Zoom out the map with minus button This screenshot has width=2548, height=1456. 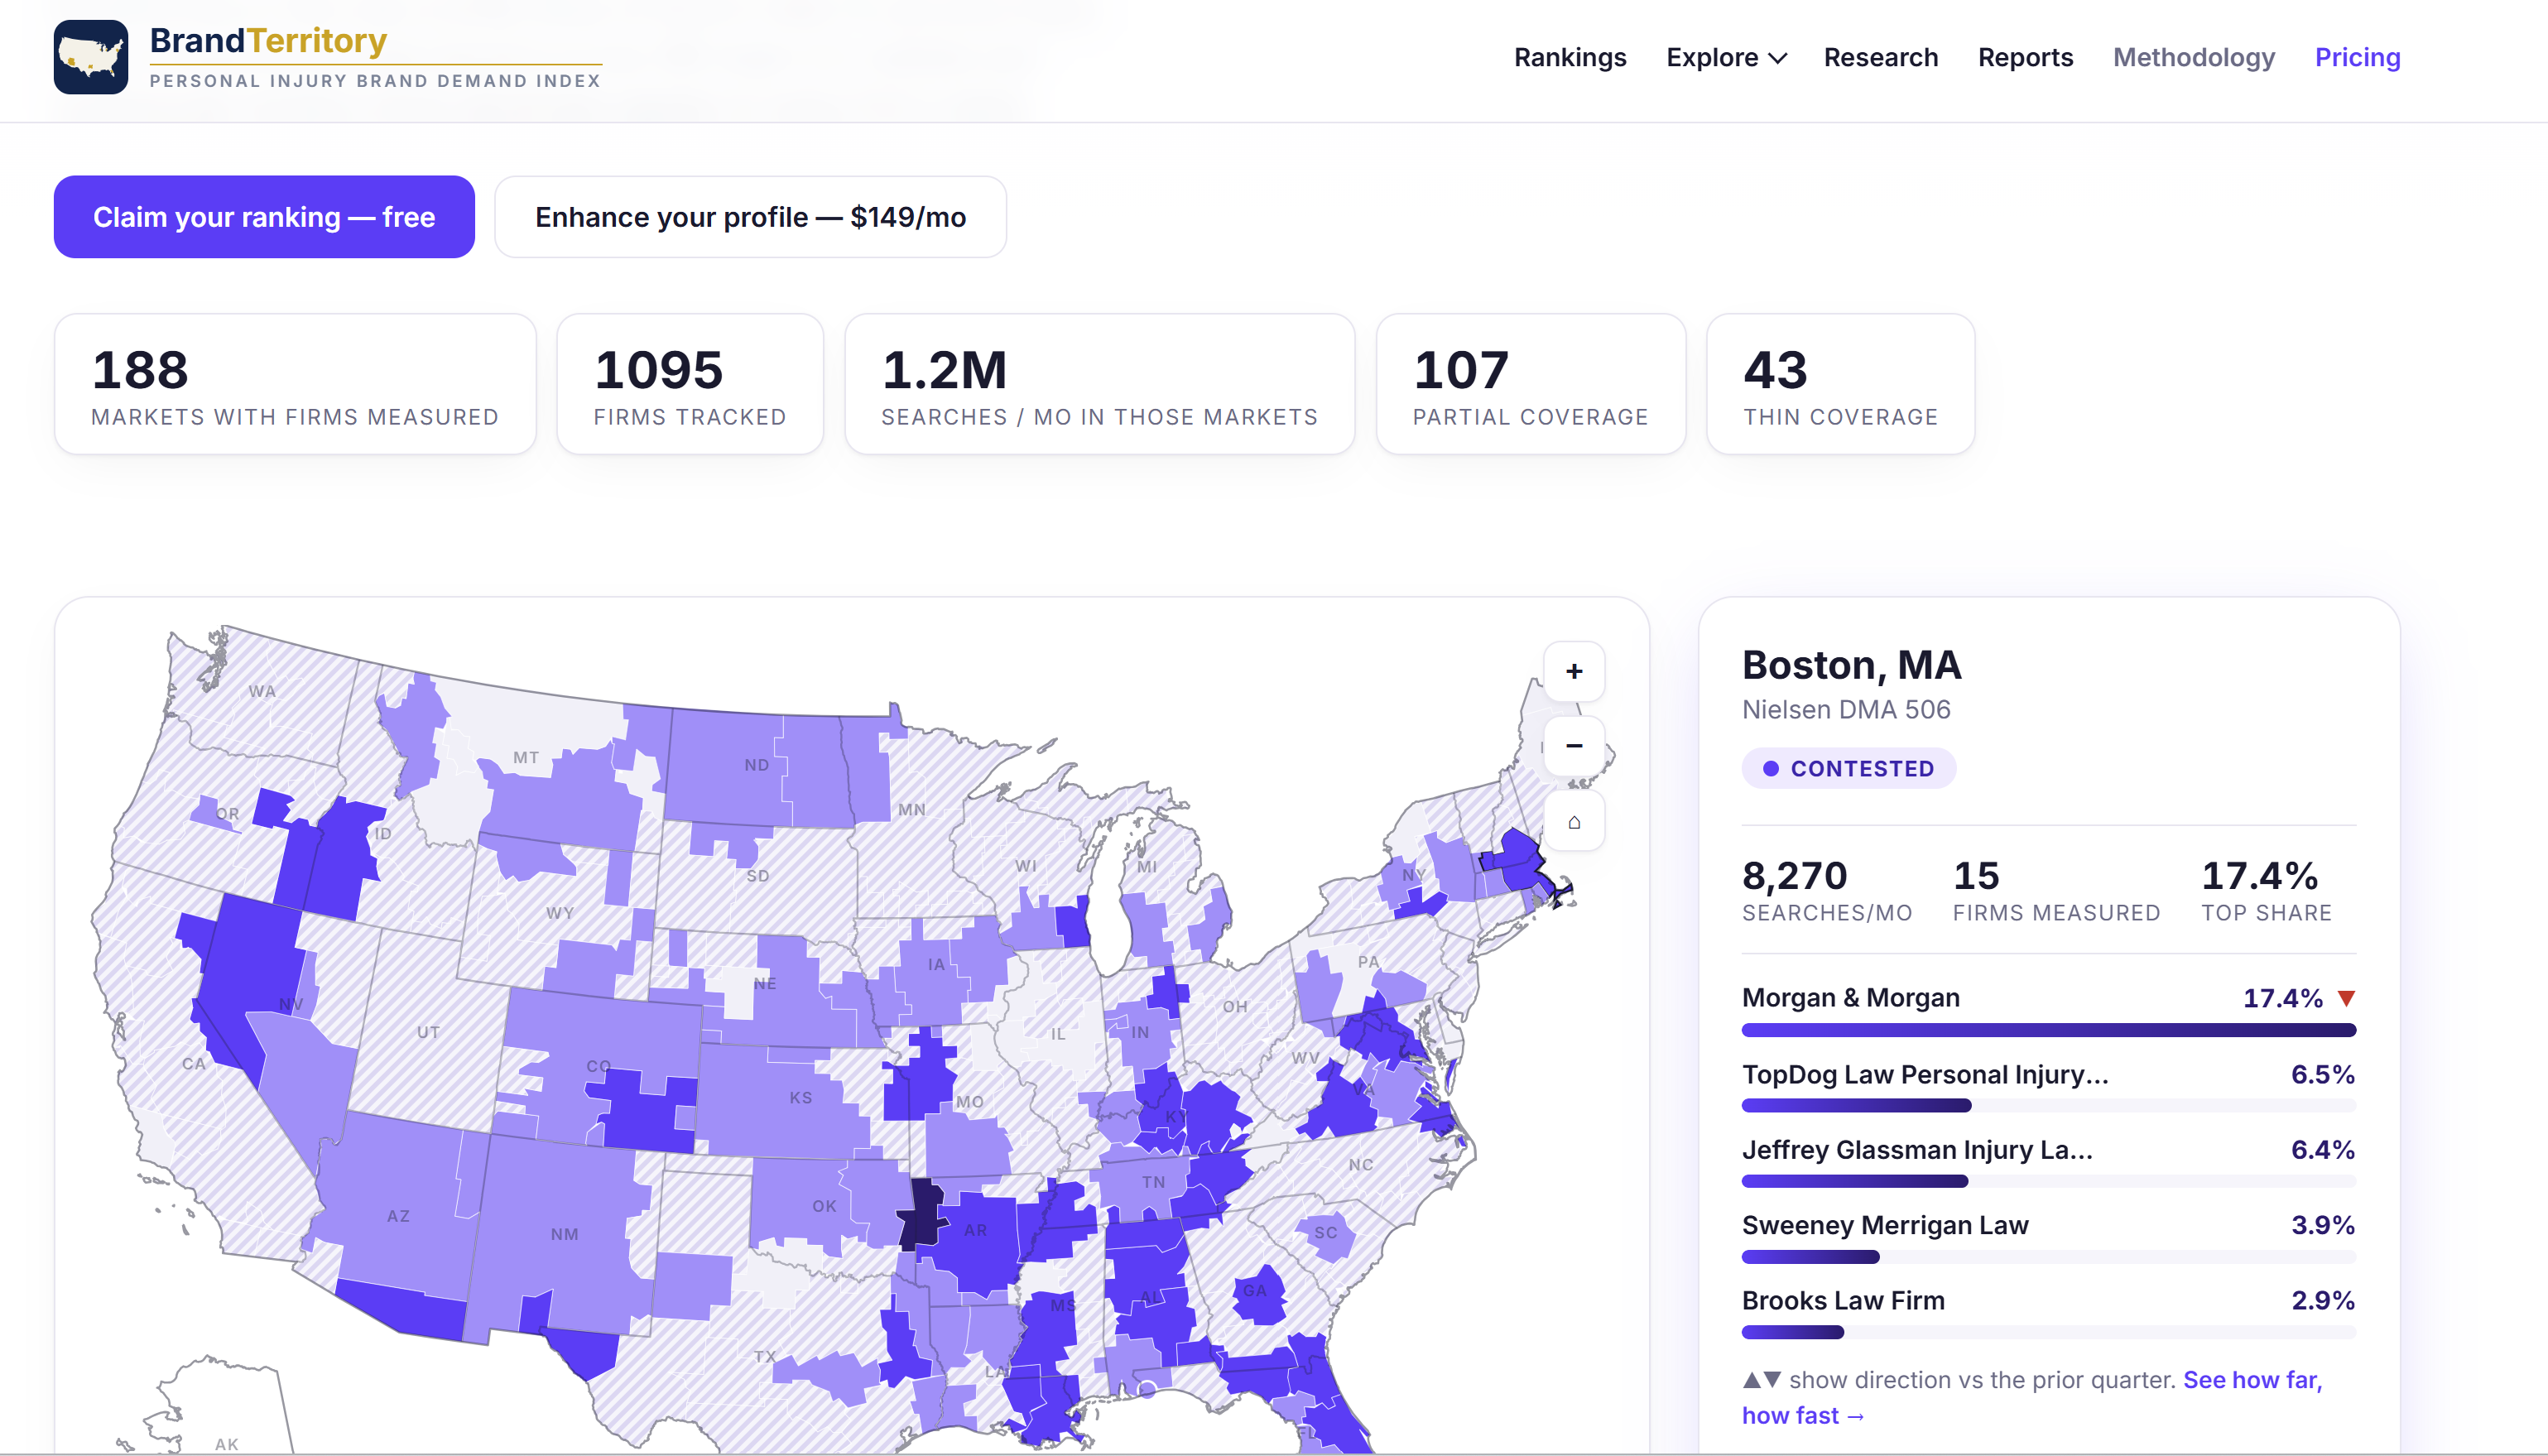coord(1574,746)
